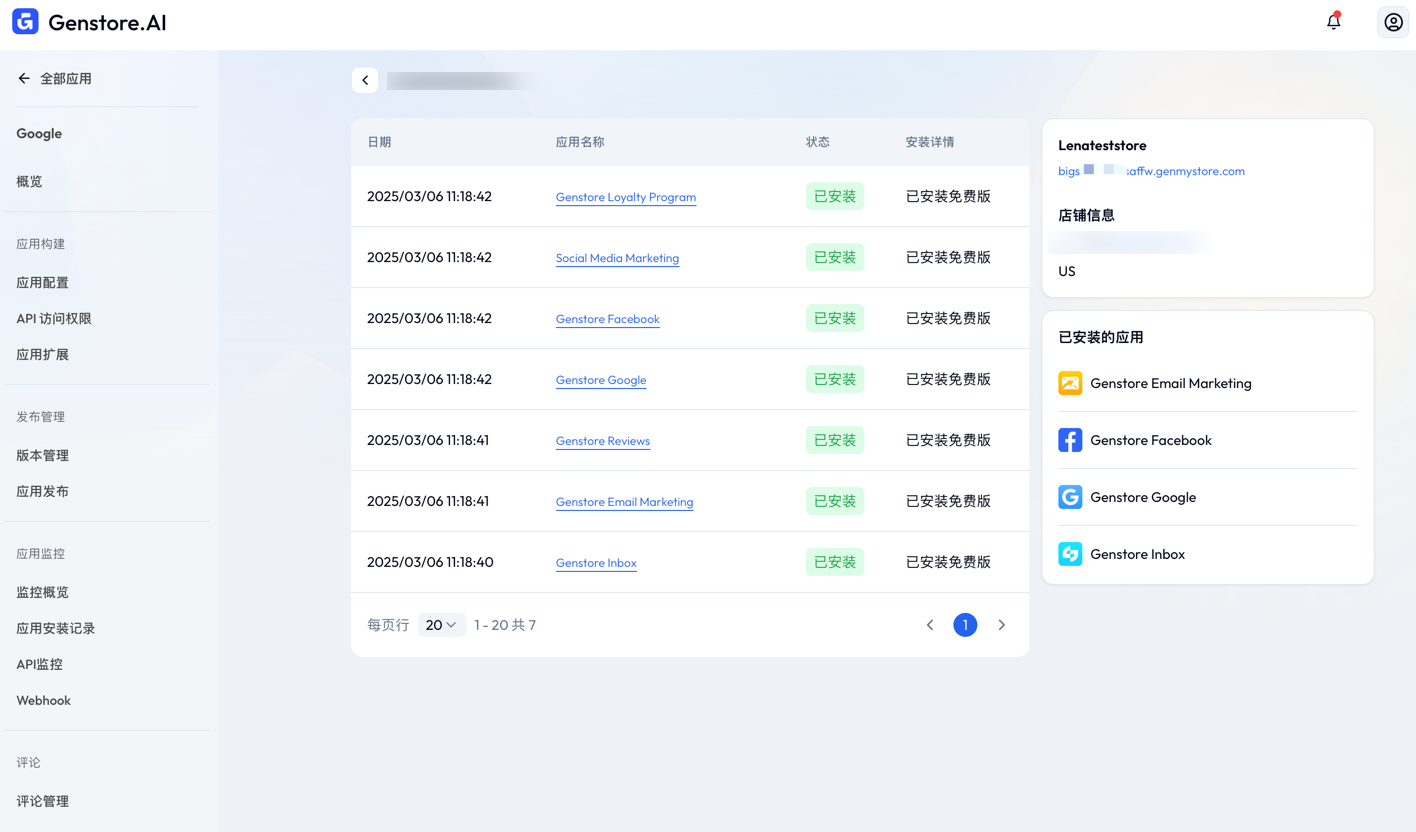
Task: Open 应用安装记录 in the sidebar
Action: (56, 628)
